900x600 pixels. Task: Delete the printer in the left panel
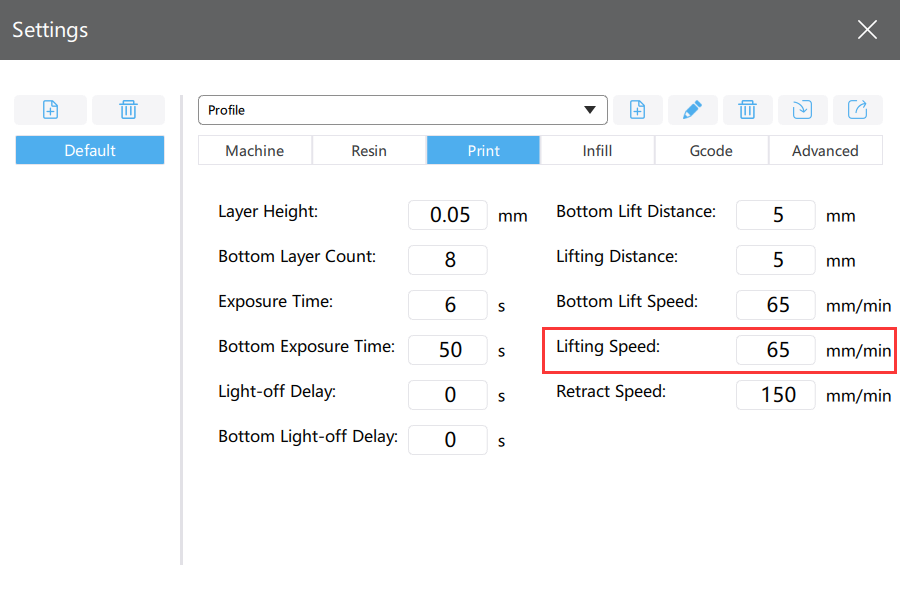click(129, 110)
